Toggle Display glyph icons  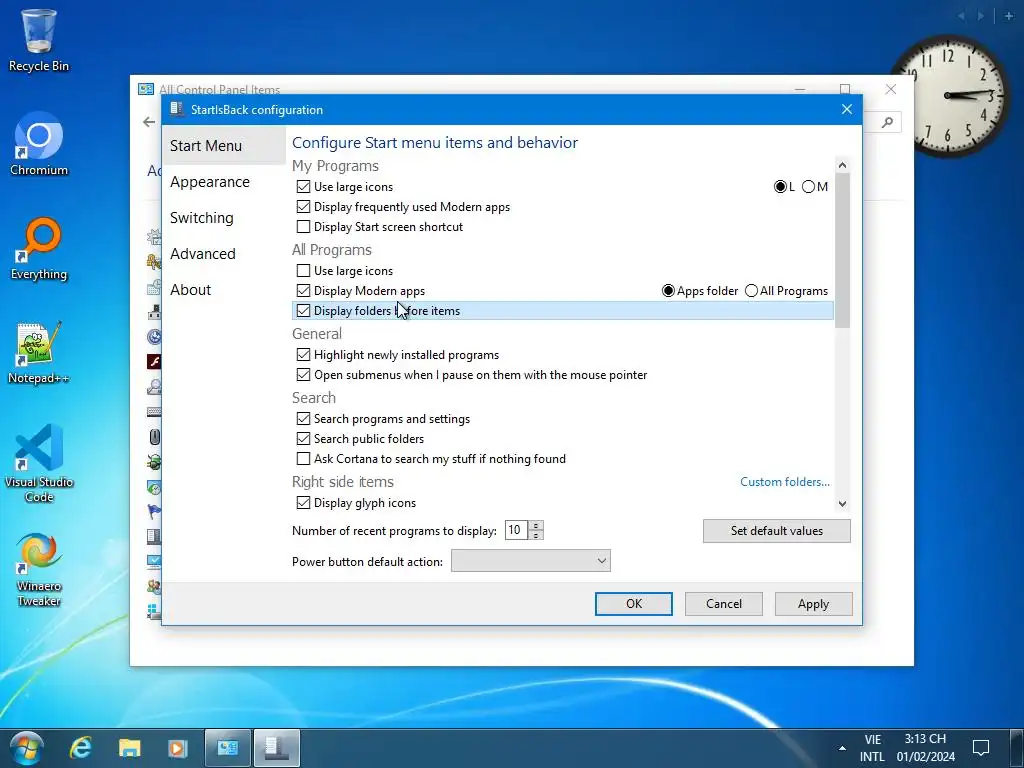303,503
